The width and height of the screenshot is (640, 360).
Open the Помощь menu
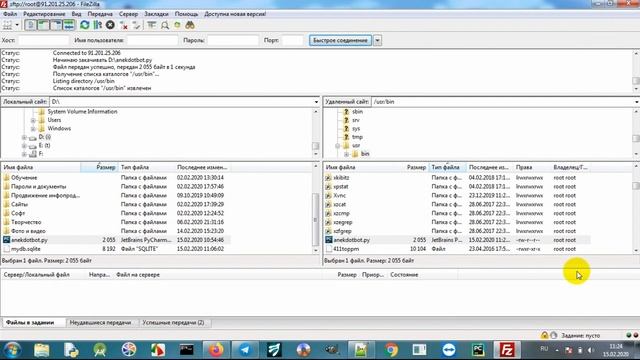[x=186, y=14]
